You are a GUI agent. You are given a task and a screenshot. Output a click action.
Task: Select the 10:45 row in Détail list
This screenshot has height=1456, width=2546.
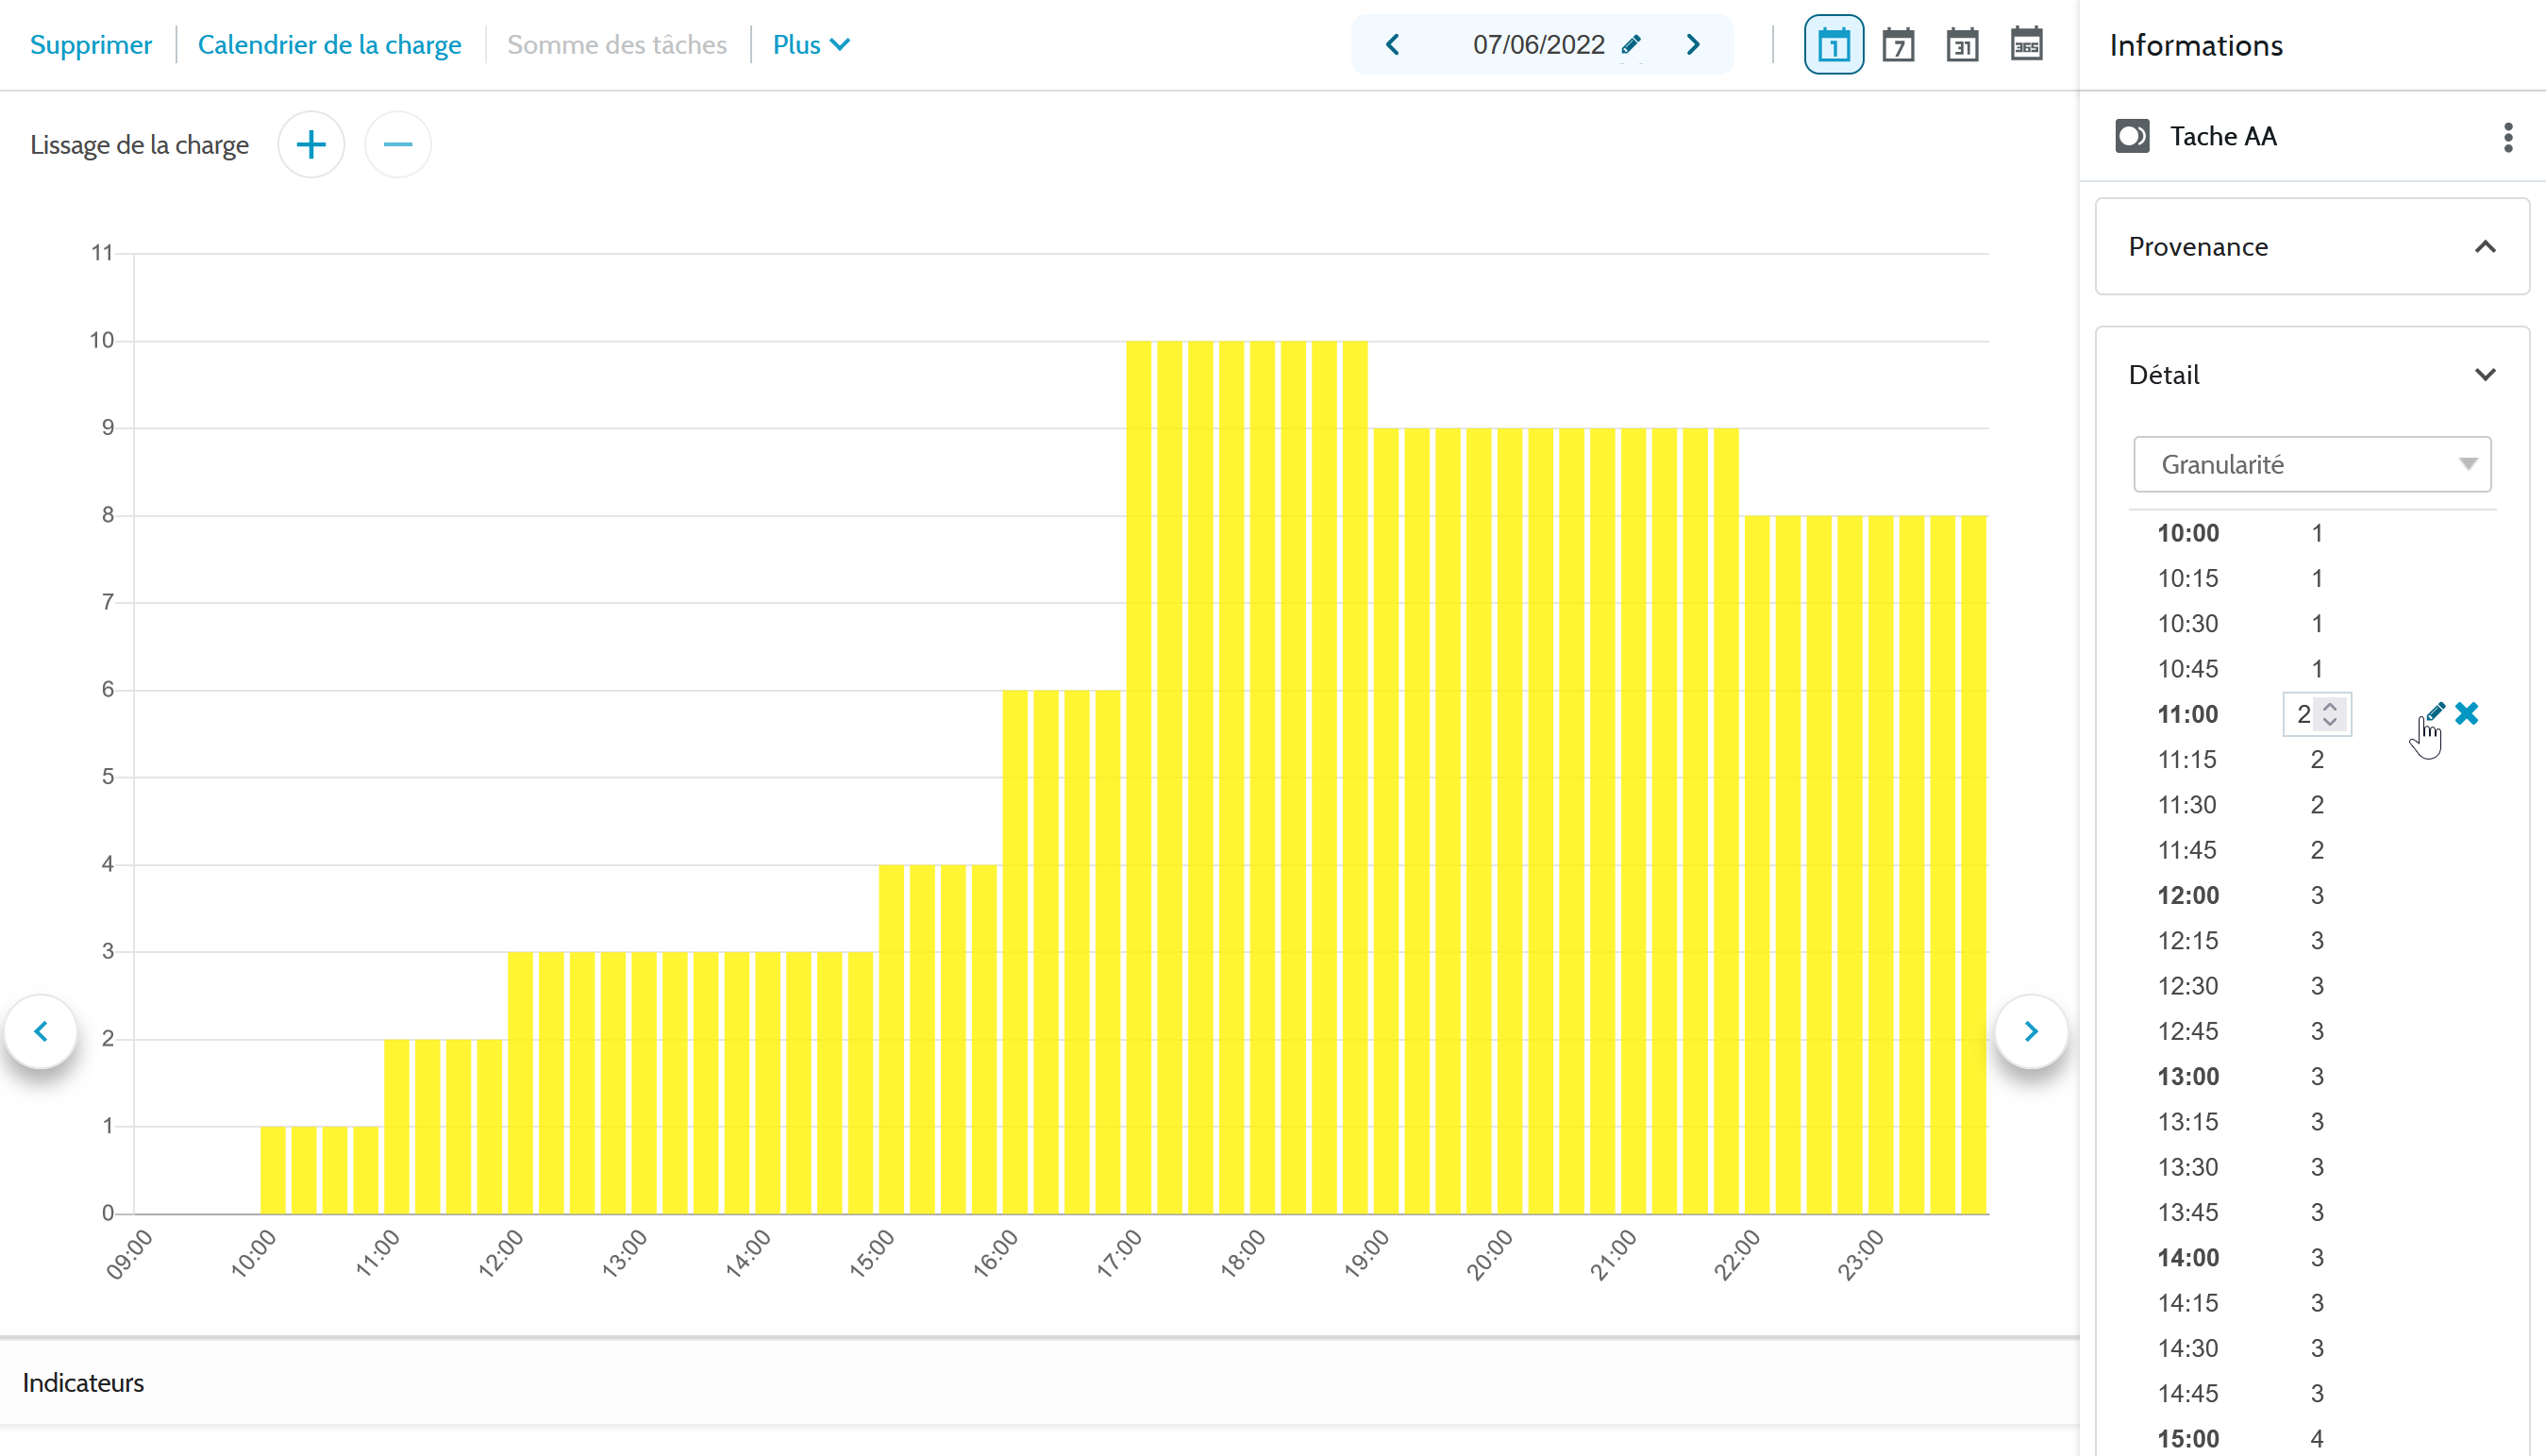click(2312, 668)
